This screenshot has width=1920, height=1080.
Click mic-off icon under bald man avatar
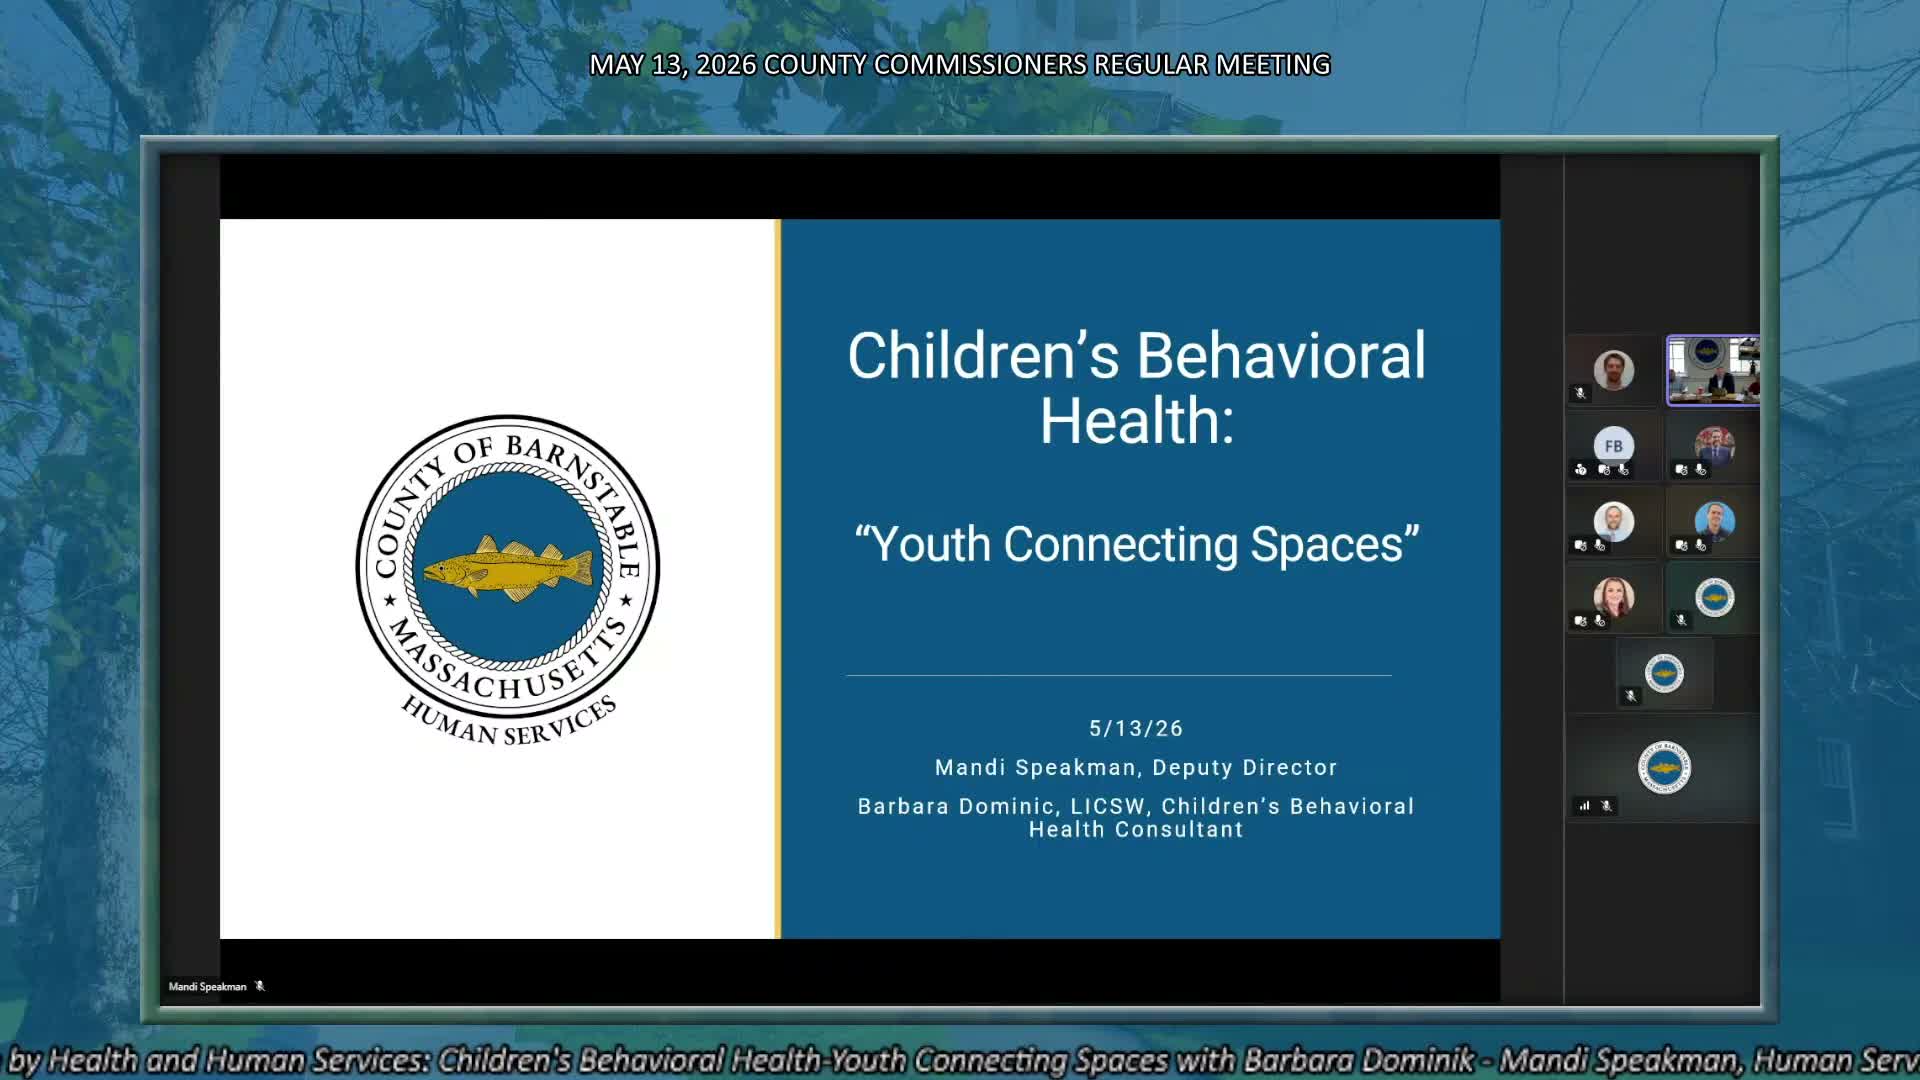click(1599, 545)
